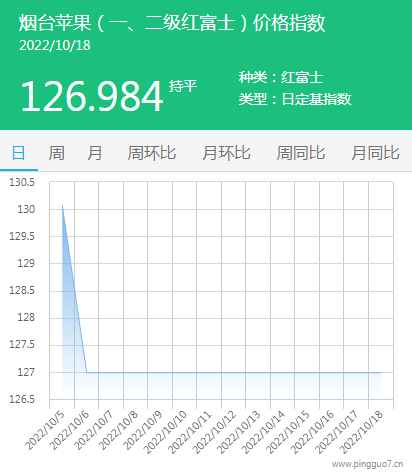Click the 持平 status label

coord(183,86)
